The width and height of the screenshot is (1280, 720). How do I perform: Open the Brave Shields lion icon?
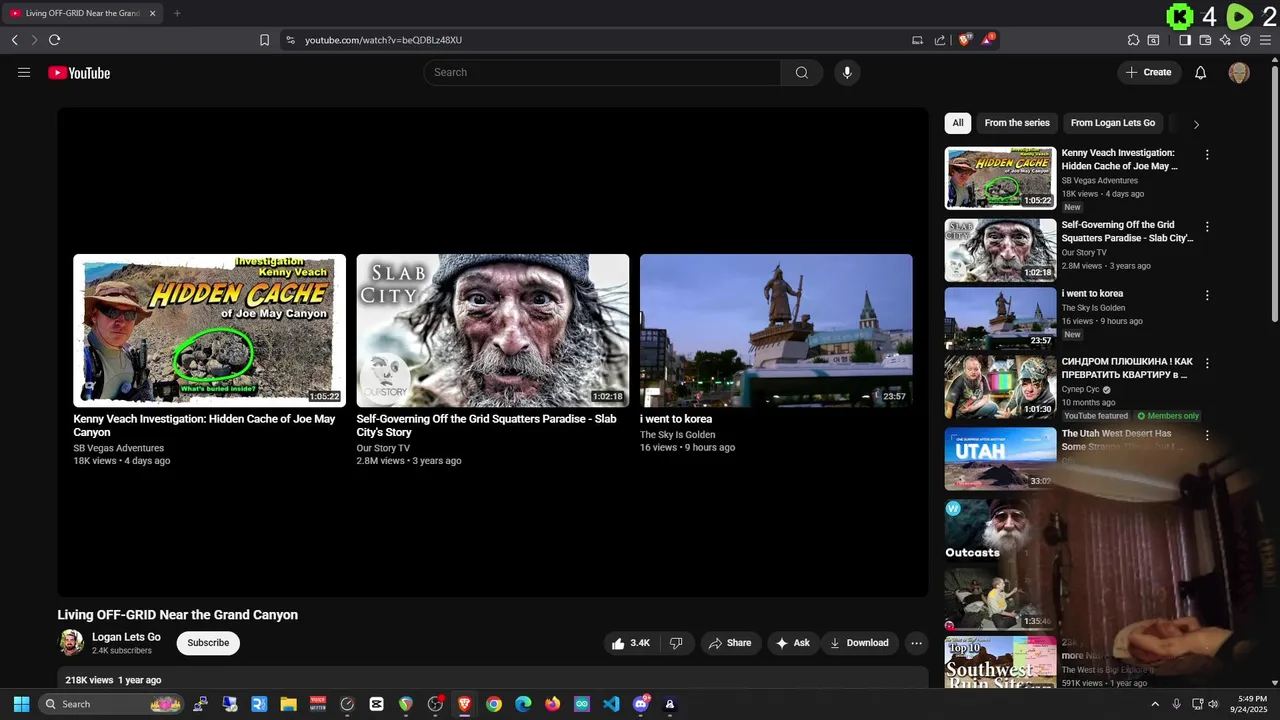click(x=965, y=40)
